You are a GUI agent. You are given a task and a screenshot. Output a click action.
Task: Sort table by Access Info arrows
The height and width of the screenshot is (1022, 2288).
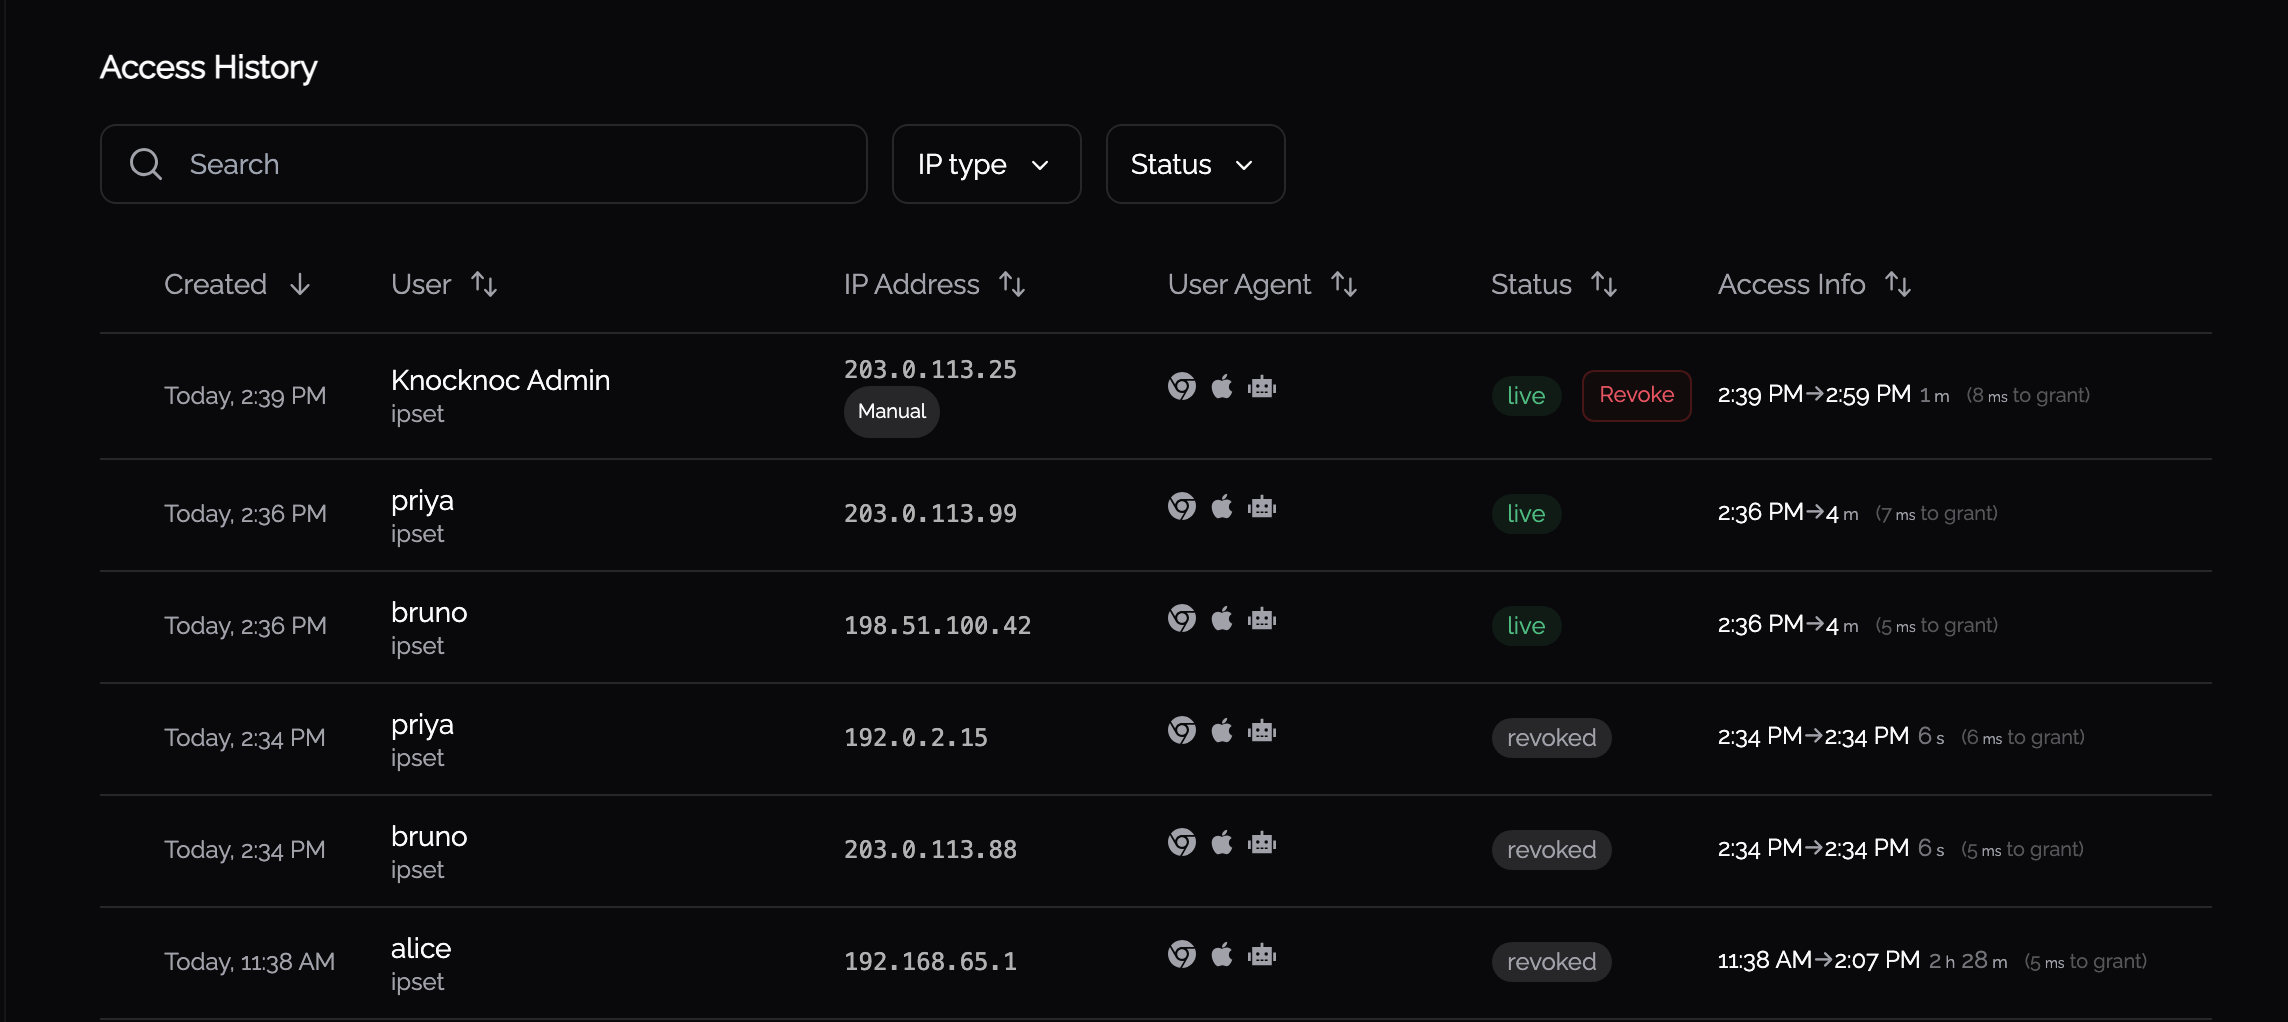[x=1898, y=285]
